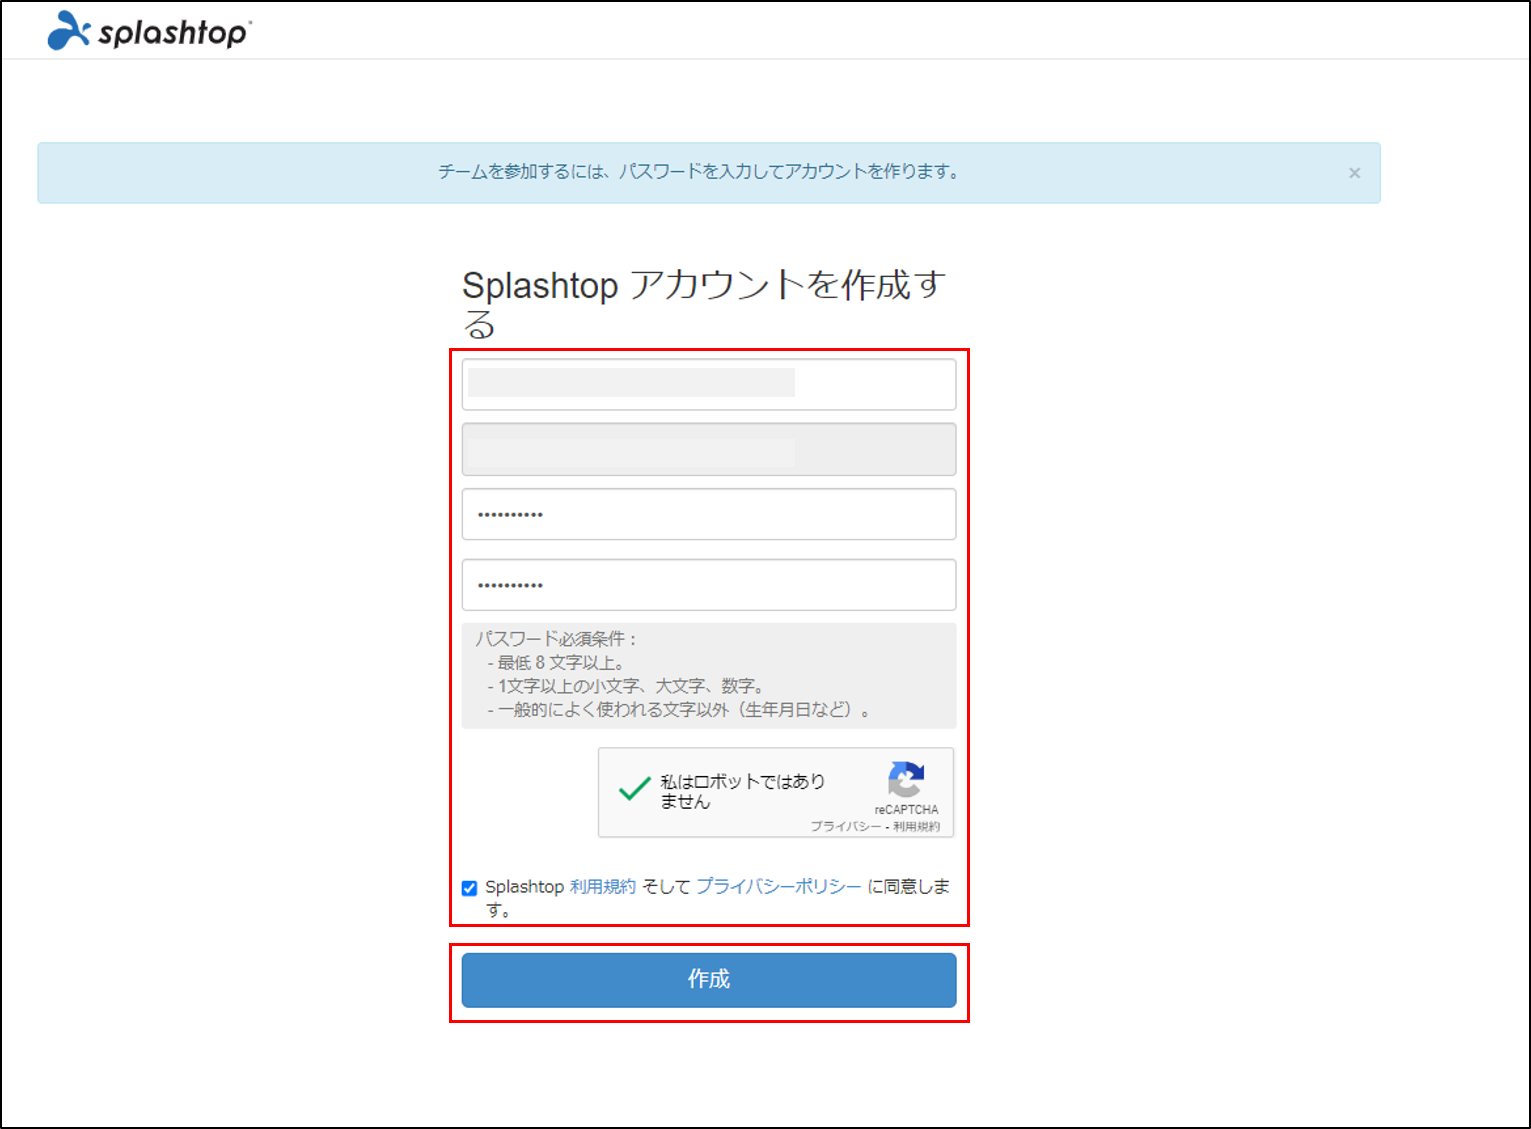Viewport: 1531px width, 1129px height.
Task: Open reCAPTCHA 利用規約 link
Action: pyautogui.click(x=917, y=826)
